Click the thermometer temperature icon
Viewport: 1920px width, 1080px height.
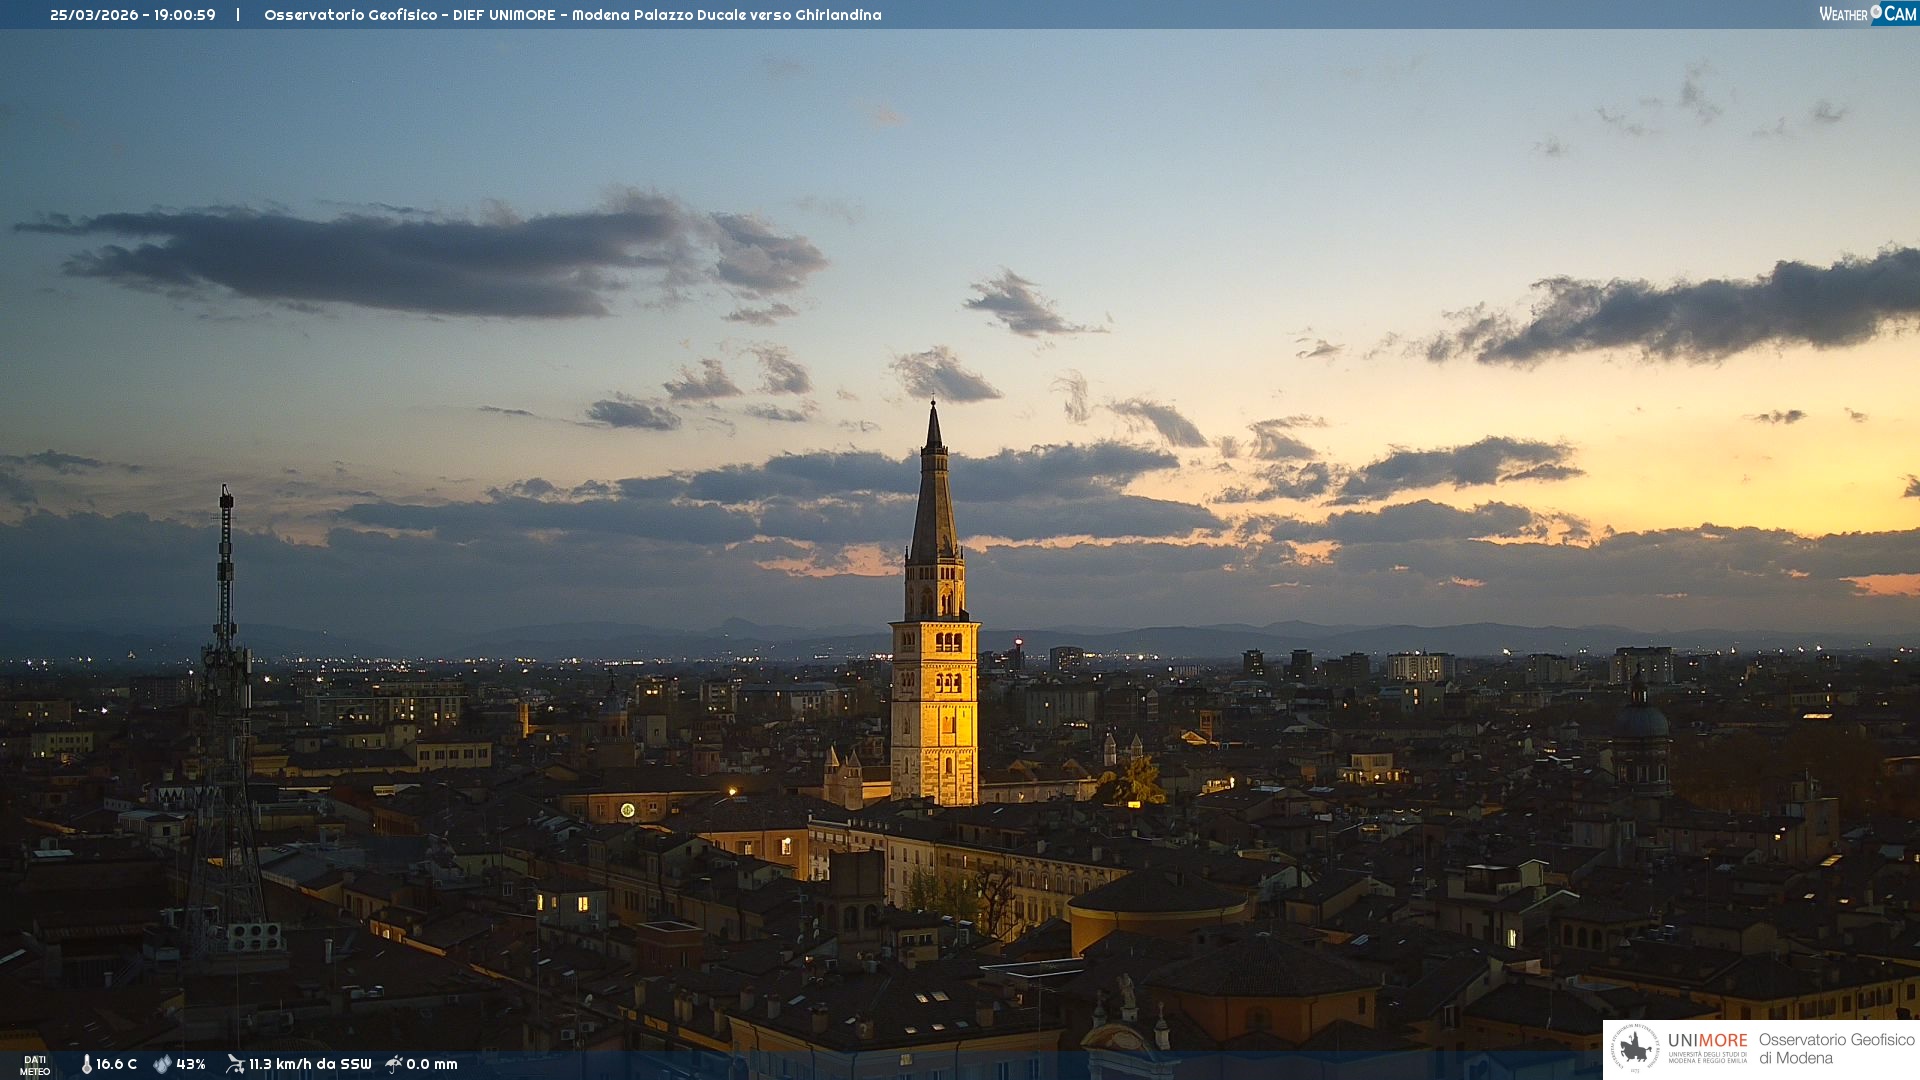coord(86,1064)
